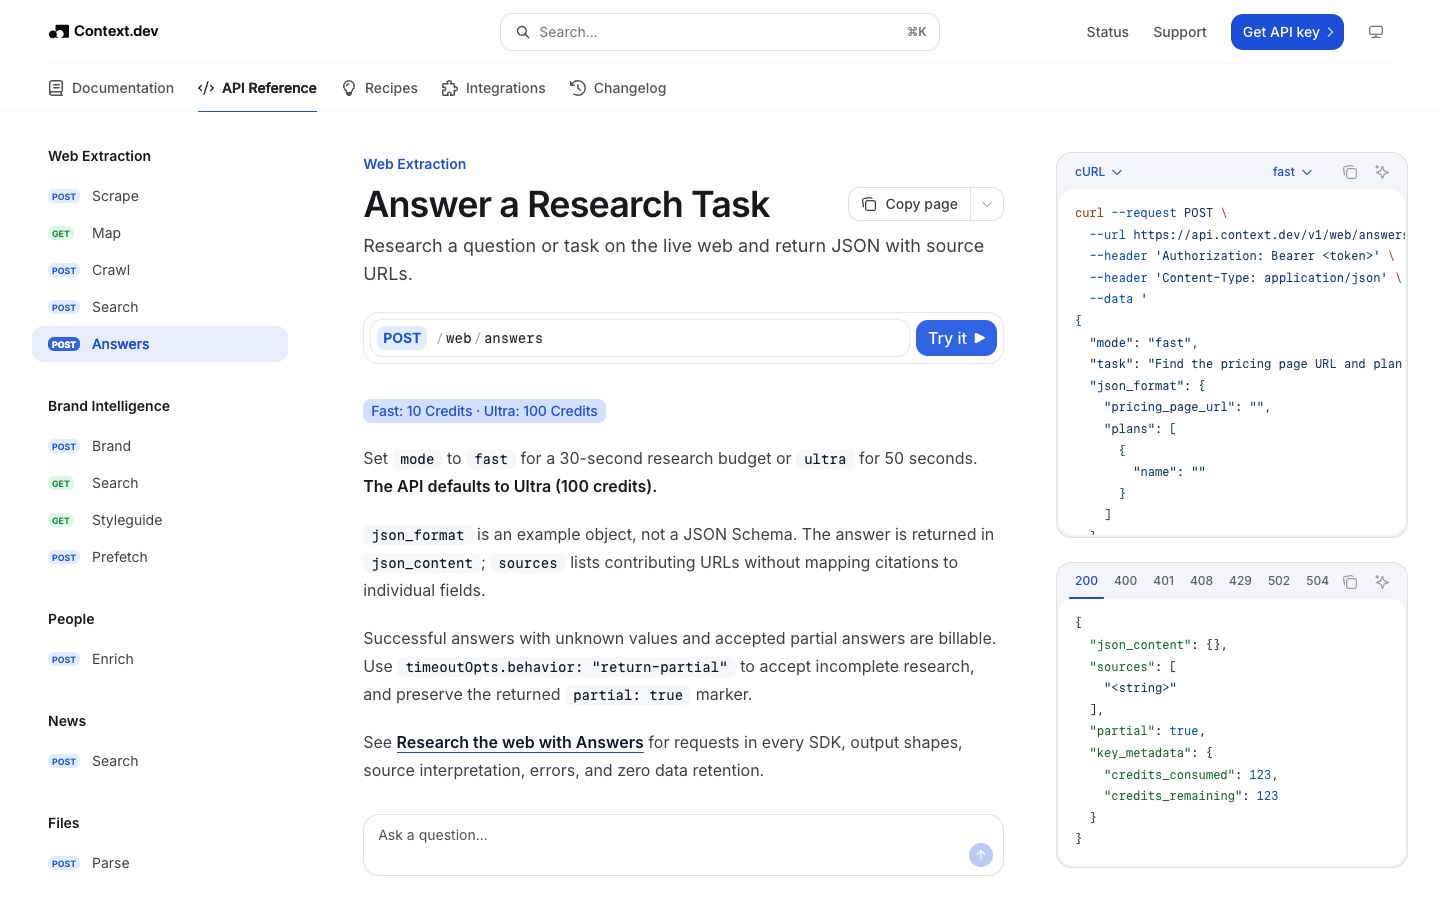Image resolution: width=1440 pixels, height=900 pixels.
Task: Open the Answers endpoint page
Action: coord(160,344)
